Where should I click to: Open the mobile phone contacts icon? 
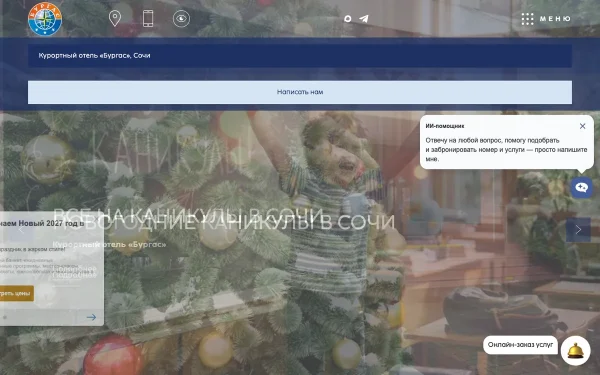pyautogui.click(x=148, y=18)
